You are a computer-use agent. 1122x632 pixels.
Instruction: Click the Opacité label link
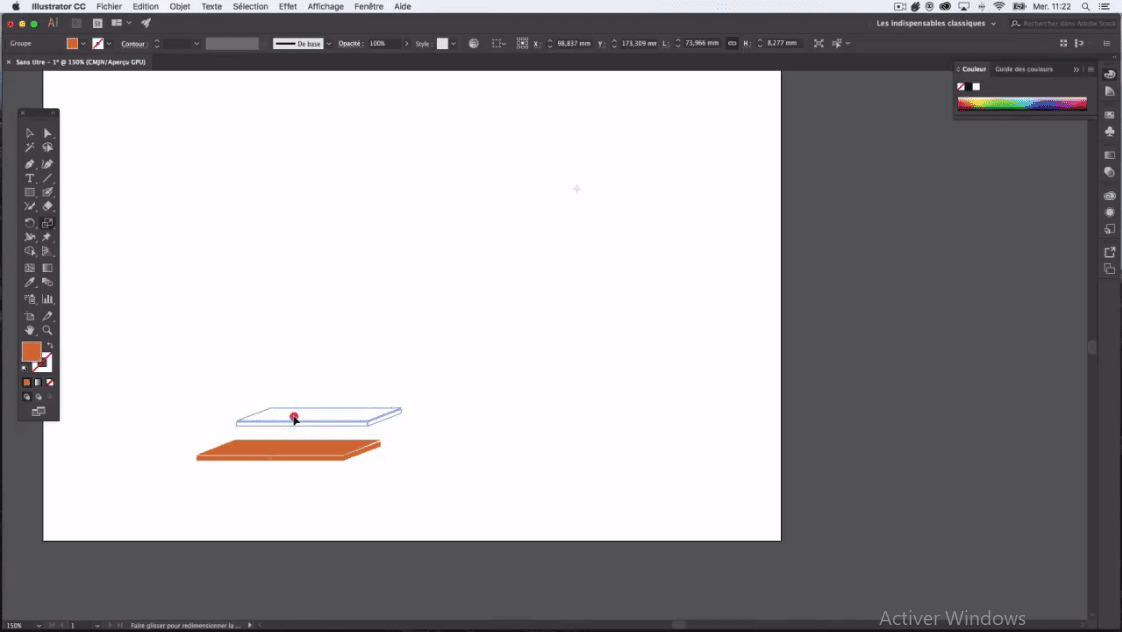tap(350, 44)
